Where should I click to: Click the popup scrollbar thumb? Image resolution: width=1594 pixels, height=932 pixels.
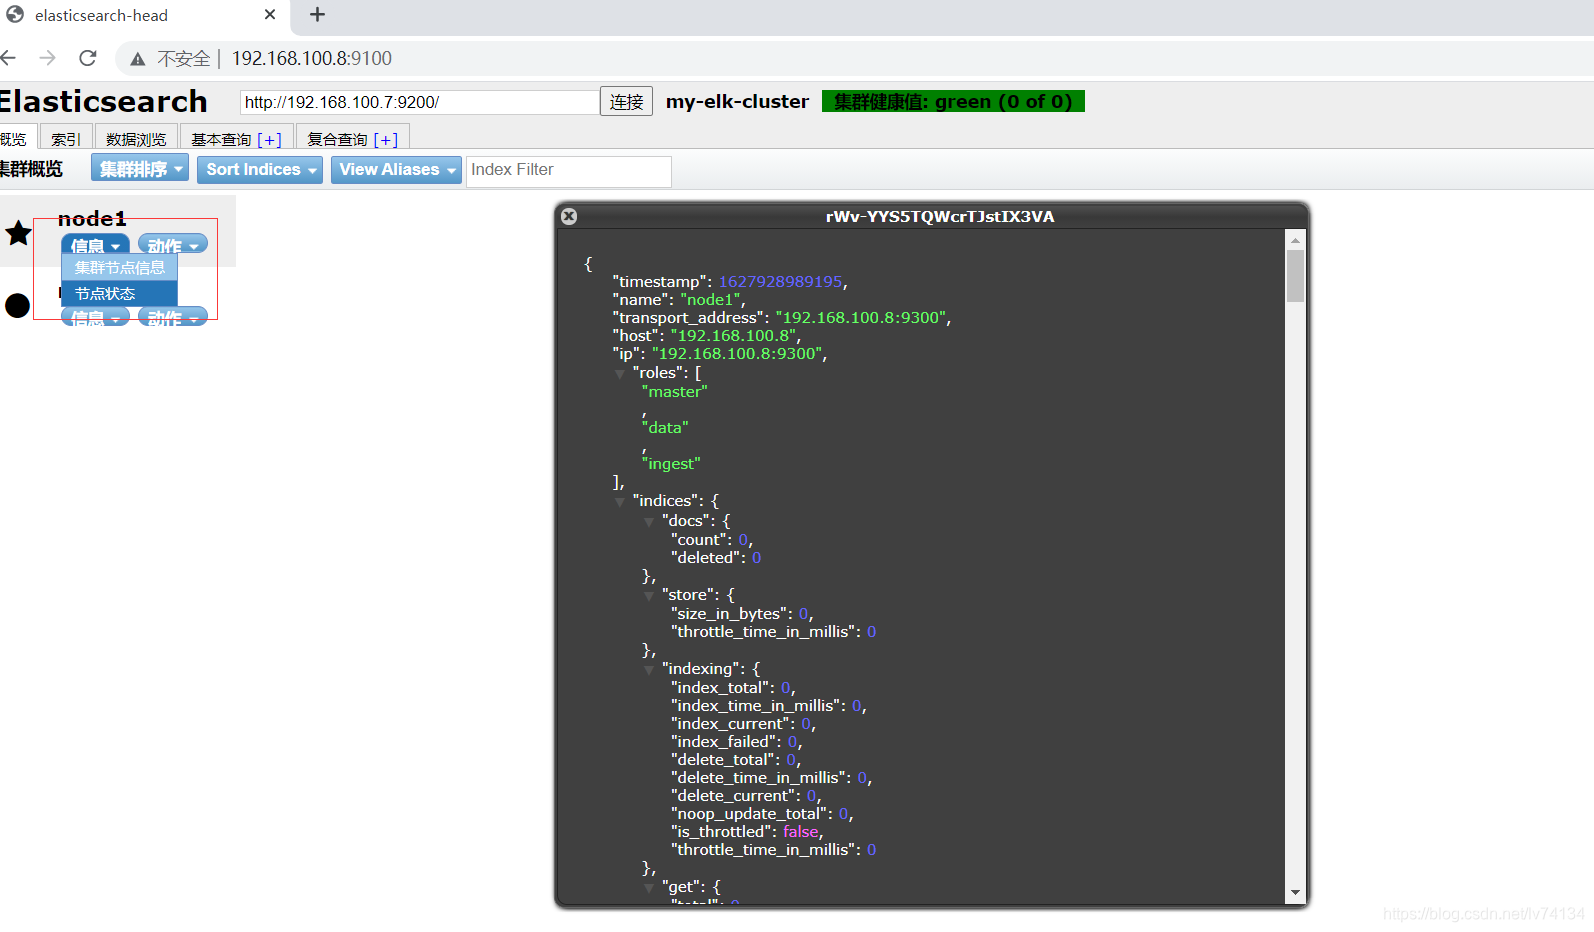(x=1295, y=276)
